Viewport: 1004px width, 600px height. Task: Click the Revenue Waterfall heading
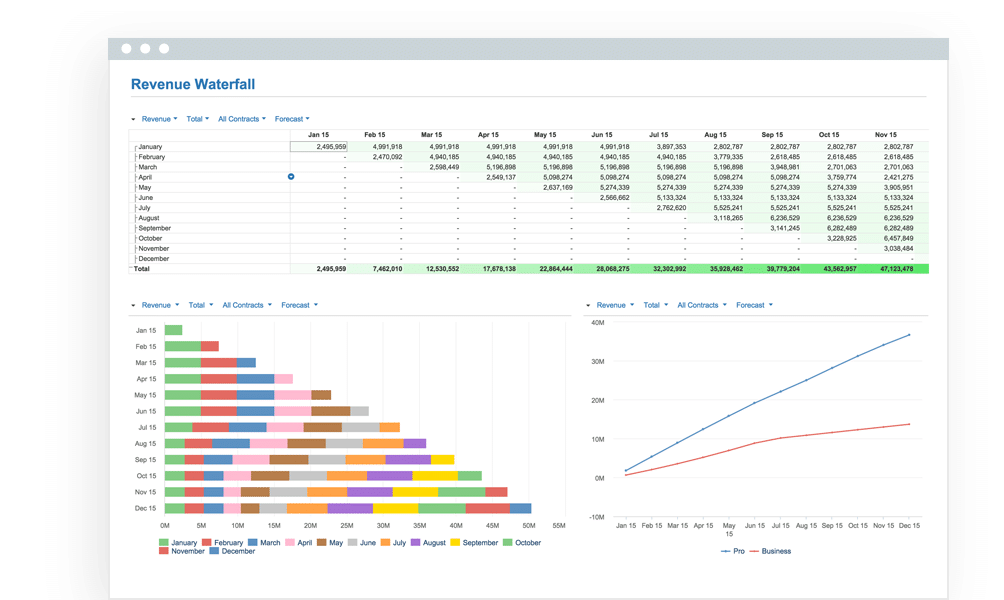tap(192, 84)
